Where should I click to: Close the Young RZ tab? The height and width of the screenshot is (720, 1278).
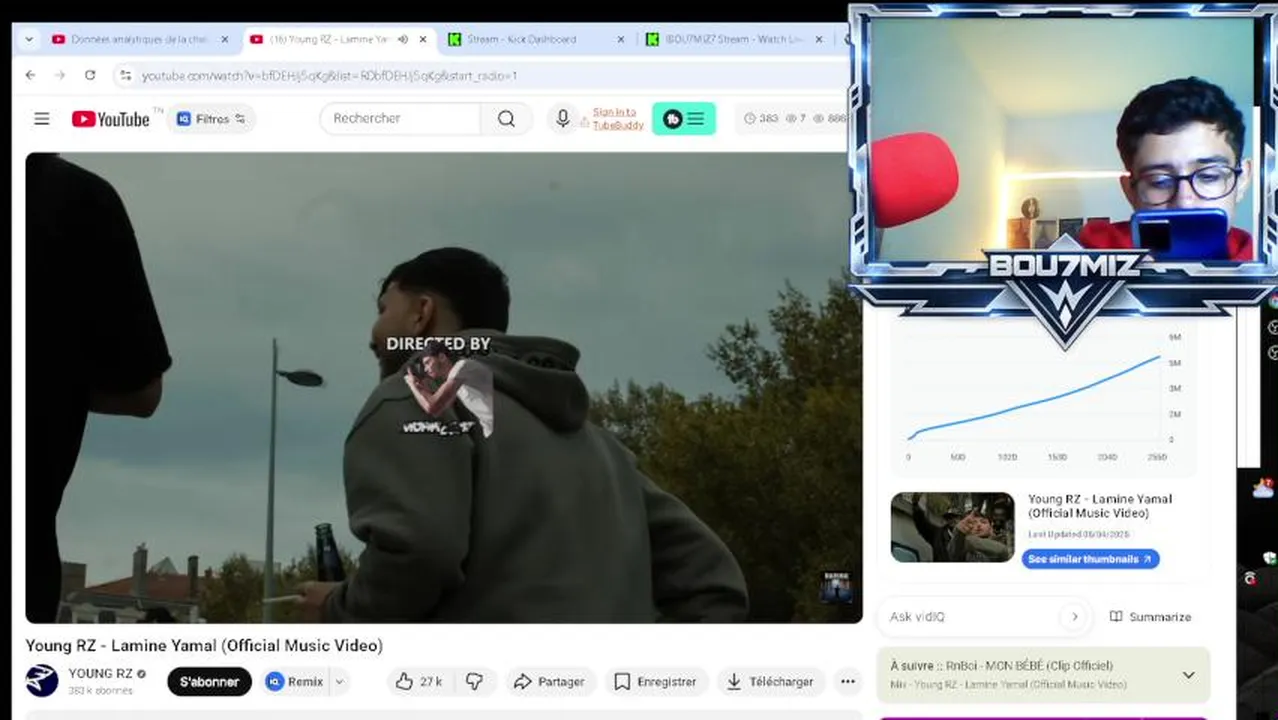tap(423, 39)
